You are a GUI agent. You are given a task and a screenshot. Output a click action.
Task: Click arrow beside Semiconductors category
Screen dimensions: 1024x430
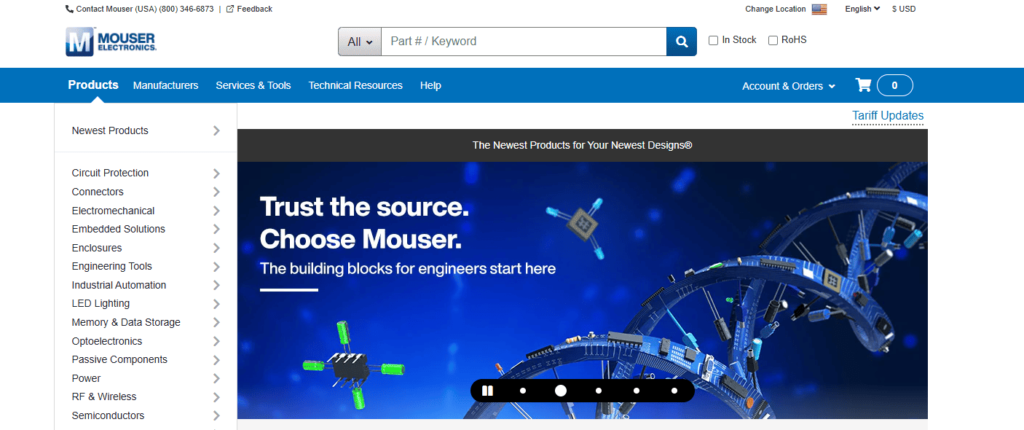point(216,416)
